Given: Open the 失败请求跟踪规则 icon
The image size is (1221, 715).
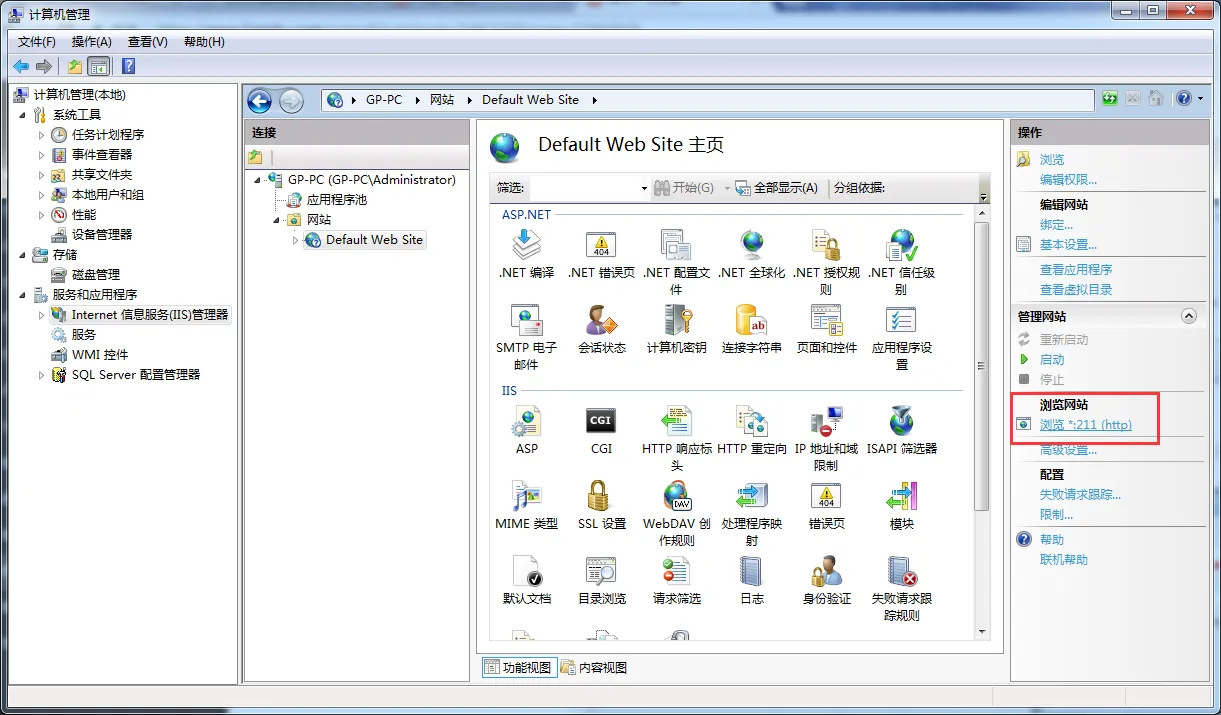Looking at the screenshot, I should click(x=901, y=571).
